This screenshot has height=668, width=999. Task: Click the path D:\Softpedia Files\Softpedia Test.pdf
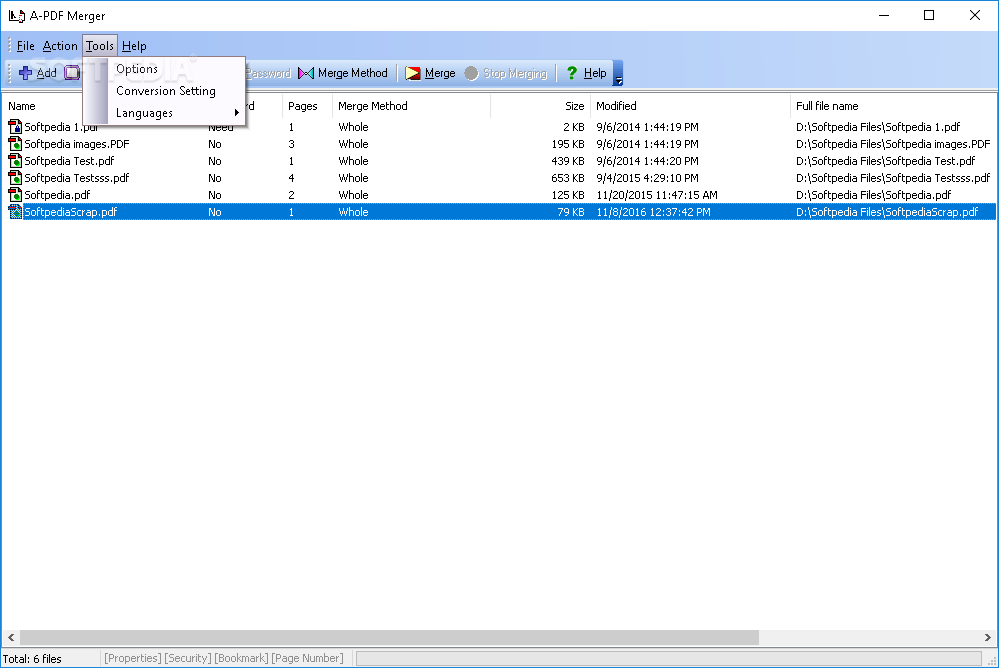coord(886,161)
